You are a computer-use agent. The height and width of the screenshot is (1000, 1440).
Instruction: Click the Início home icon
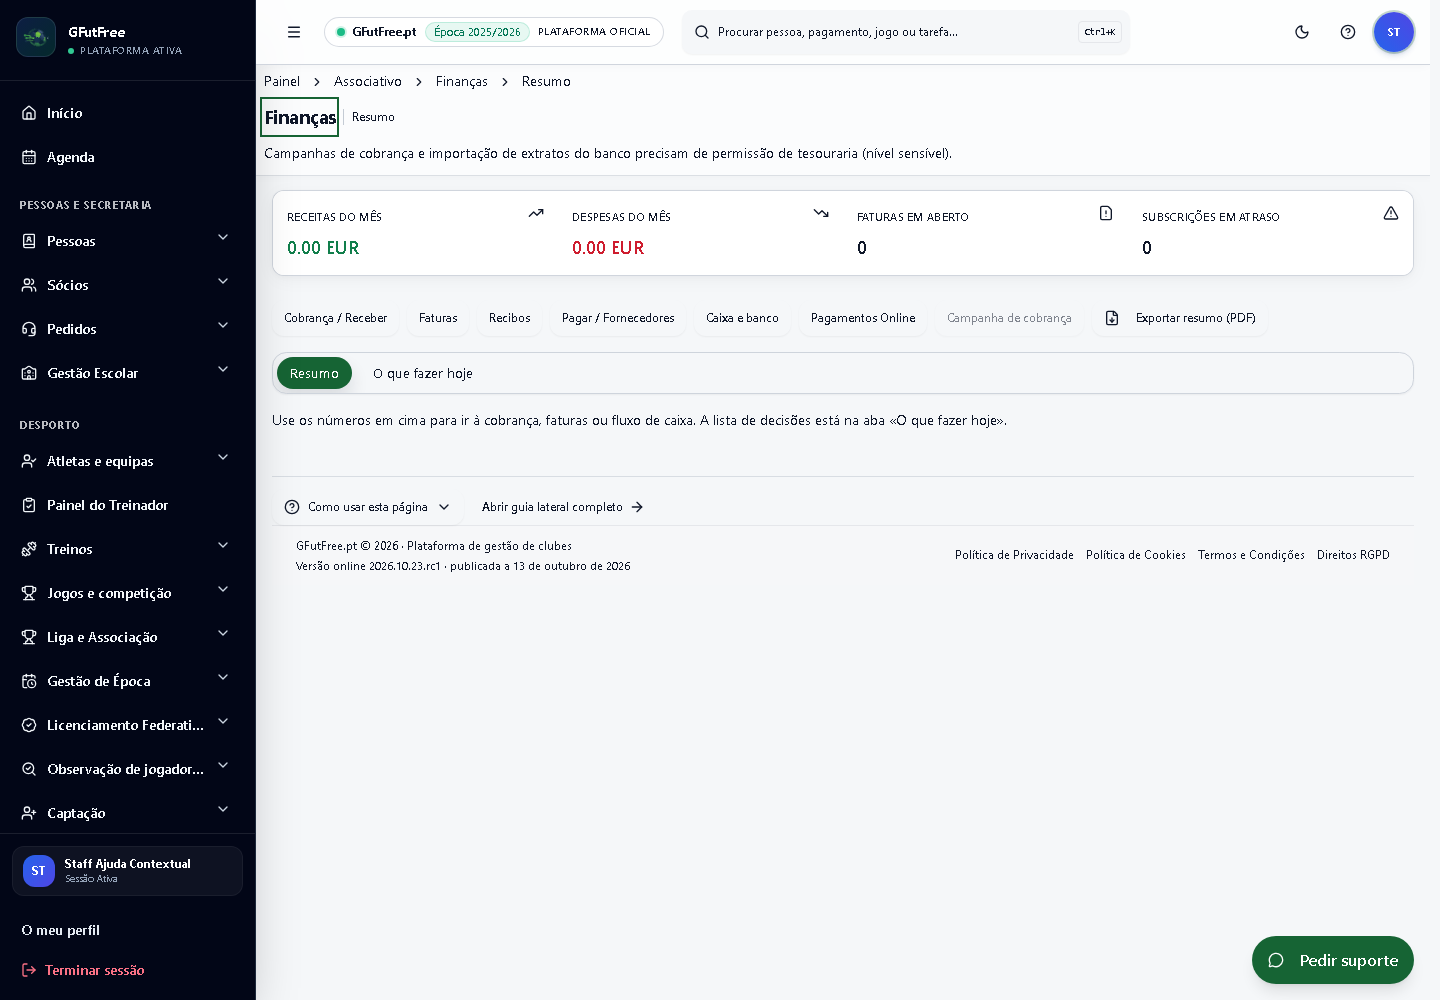click(29, 113)
